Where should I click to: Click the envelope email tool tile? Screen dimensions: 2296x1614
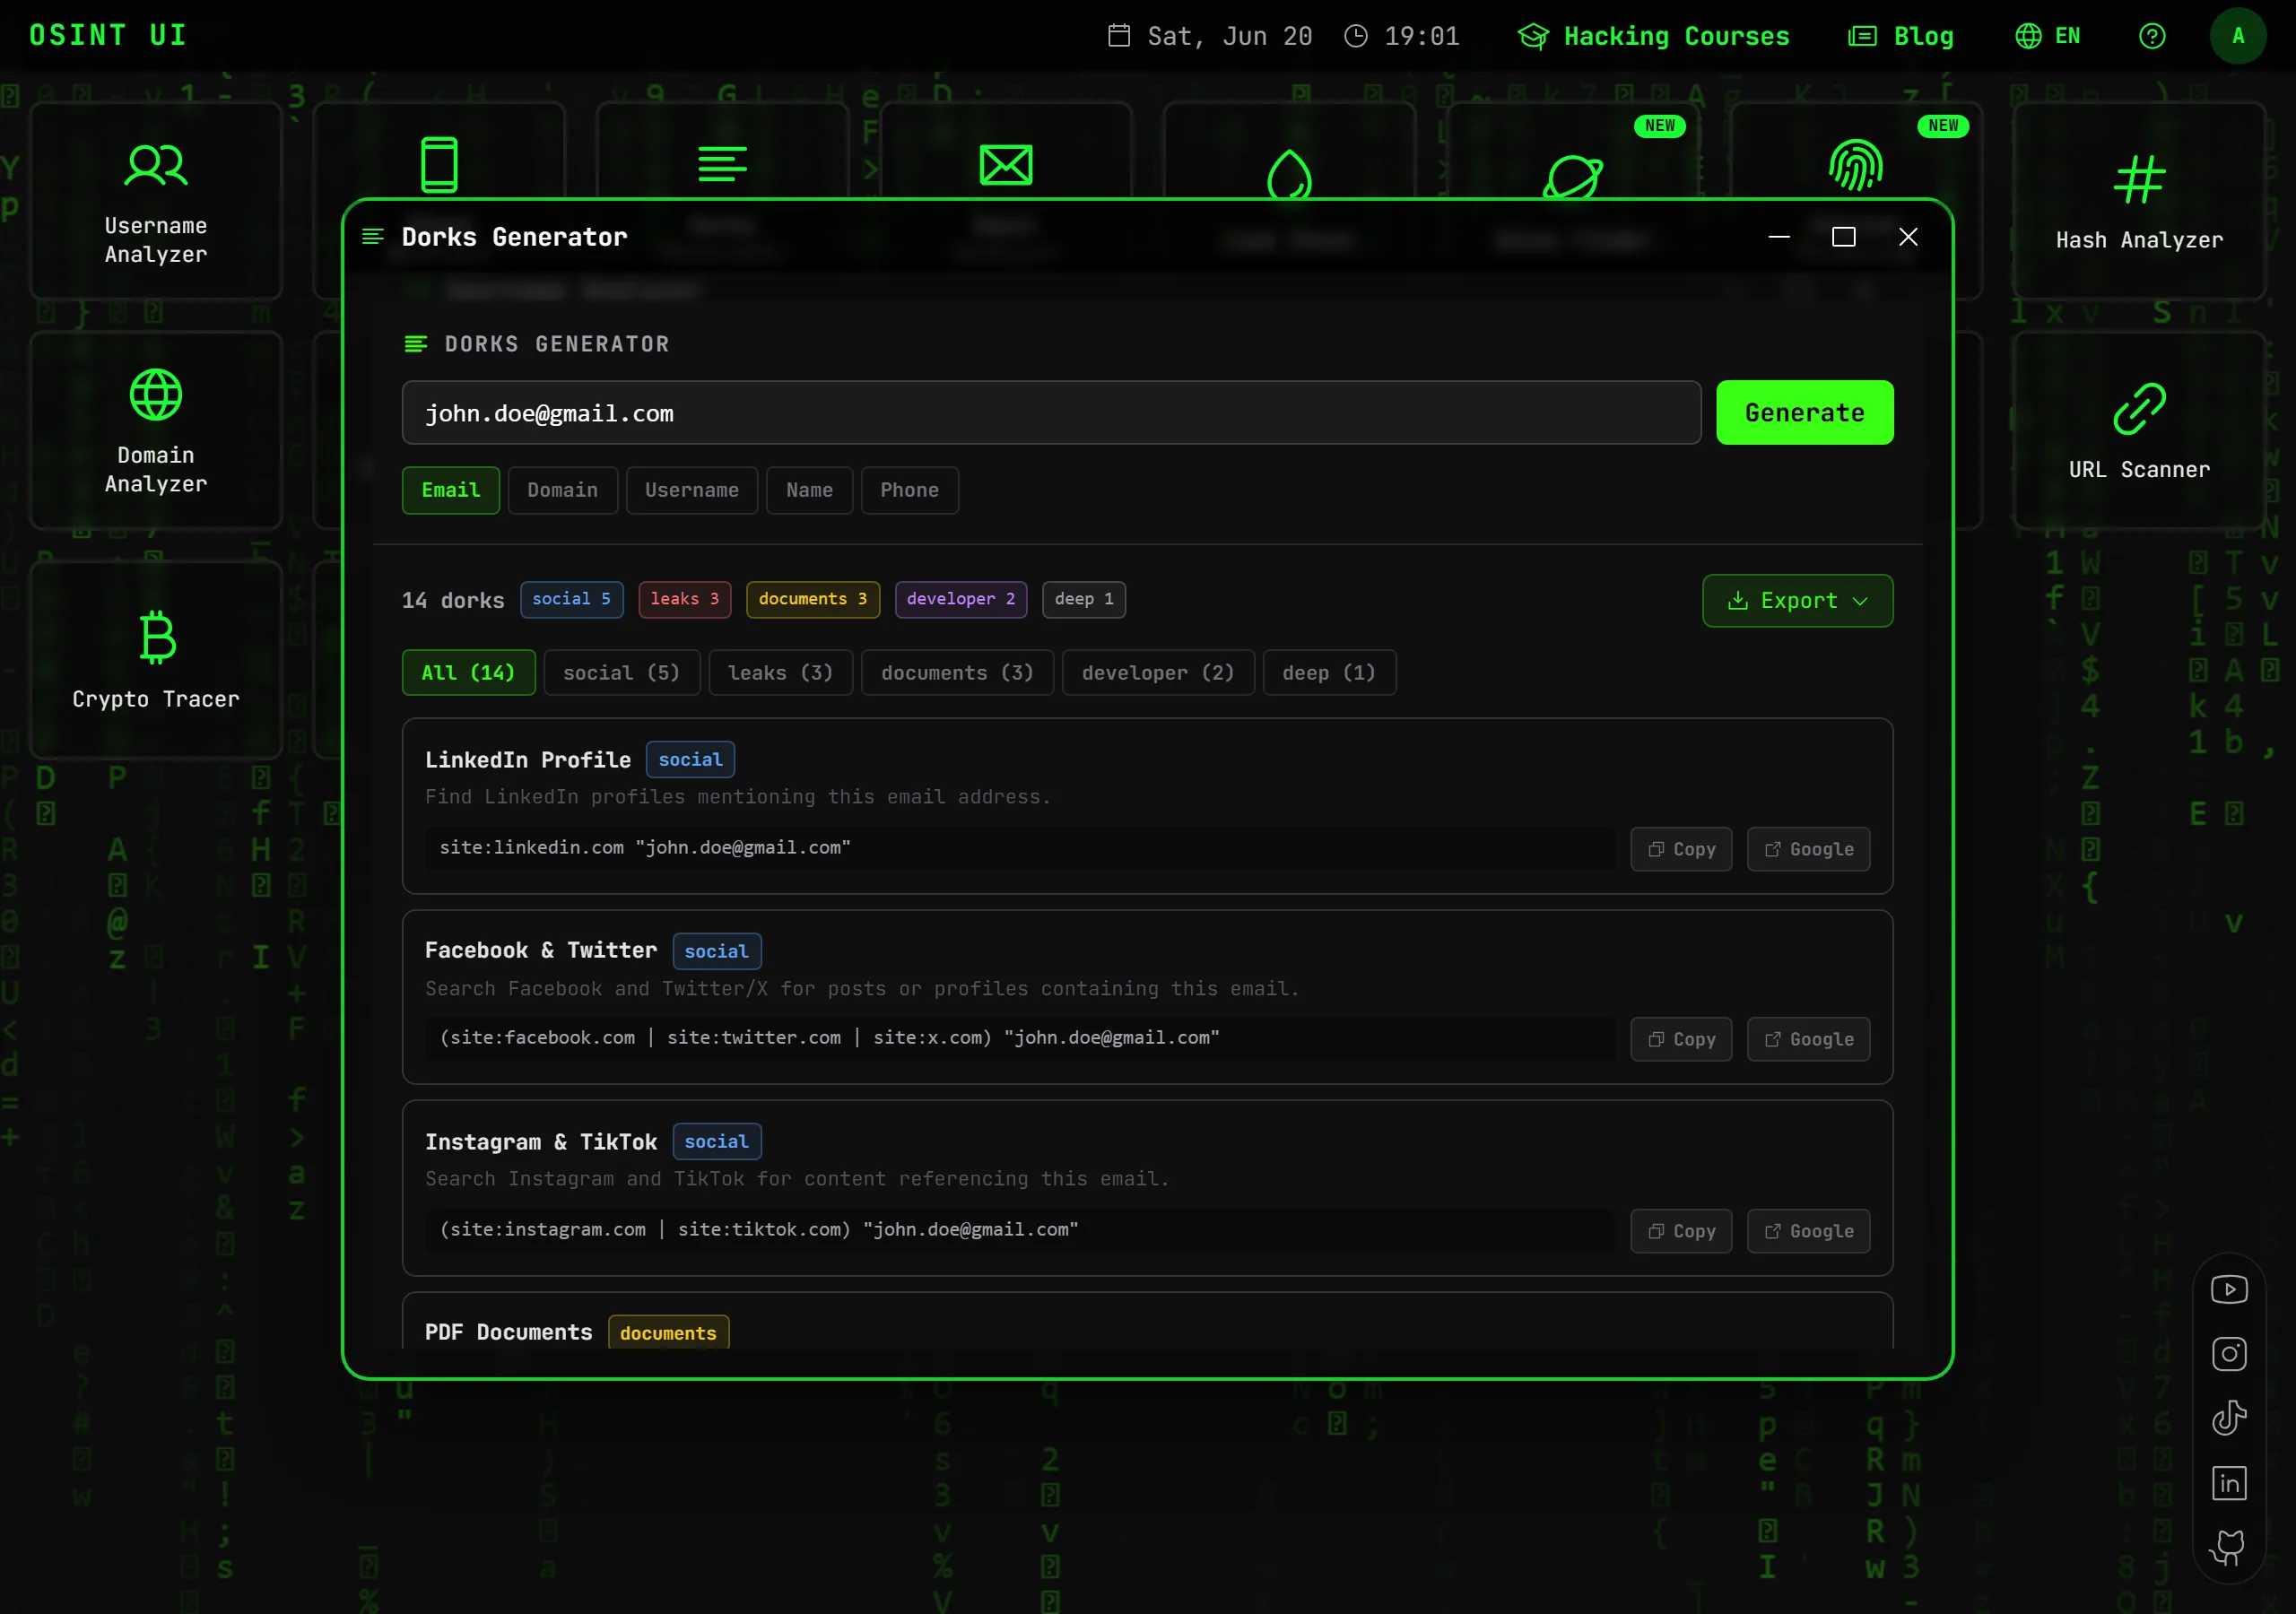1006,164
